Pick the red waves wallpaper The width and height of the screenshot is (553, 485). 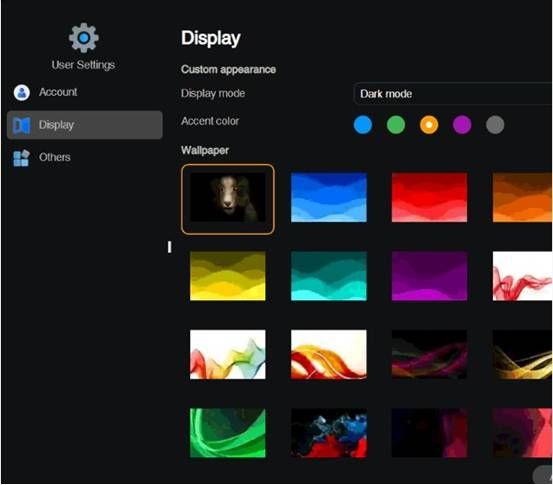click(x=429, y=198)
